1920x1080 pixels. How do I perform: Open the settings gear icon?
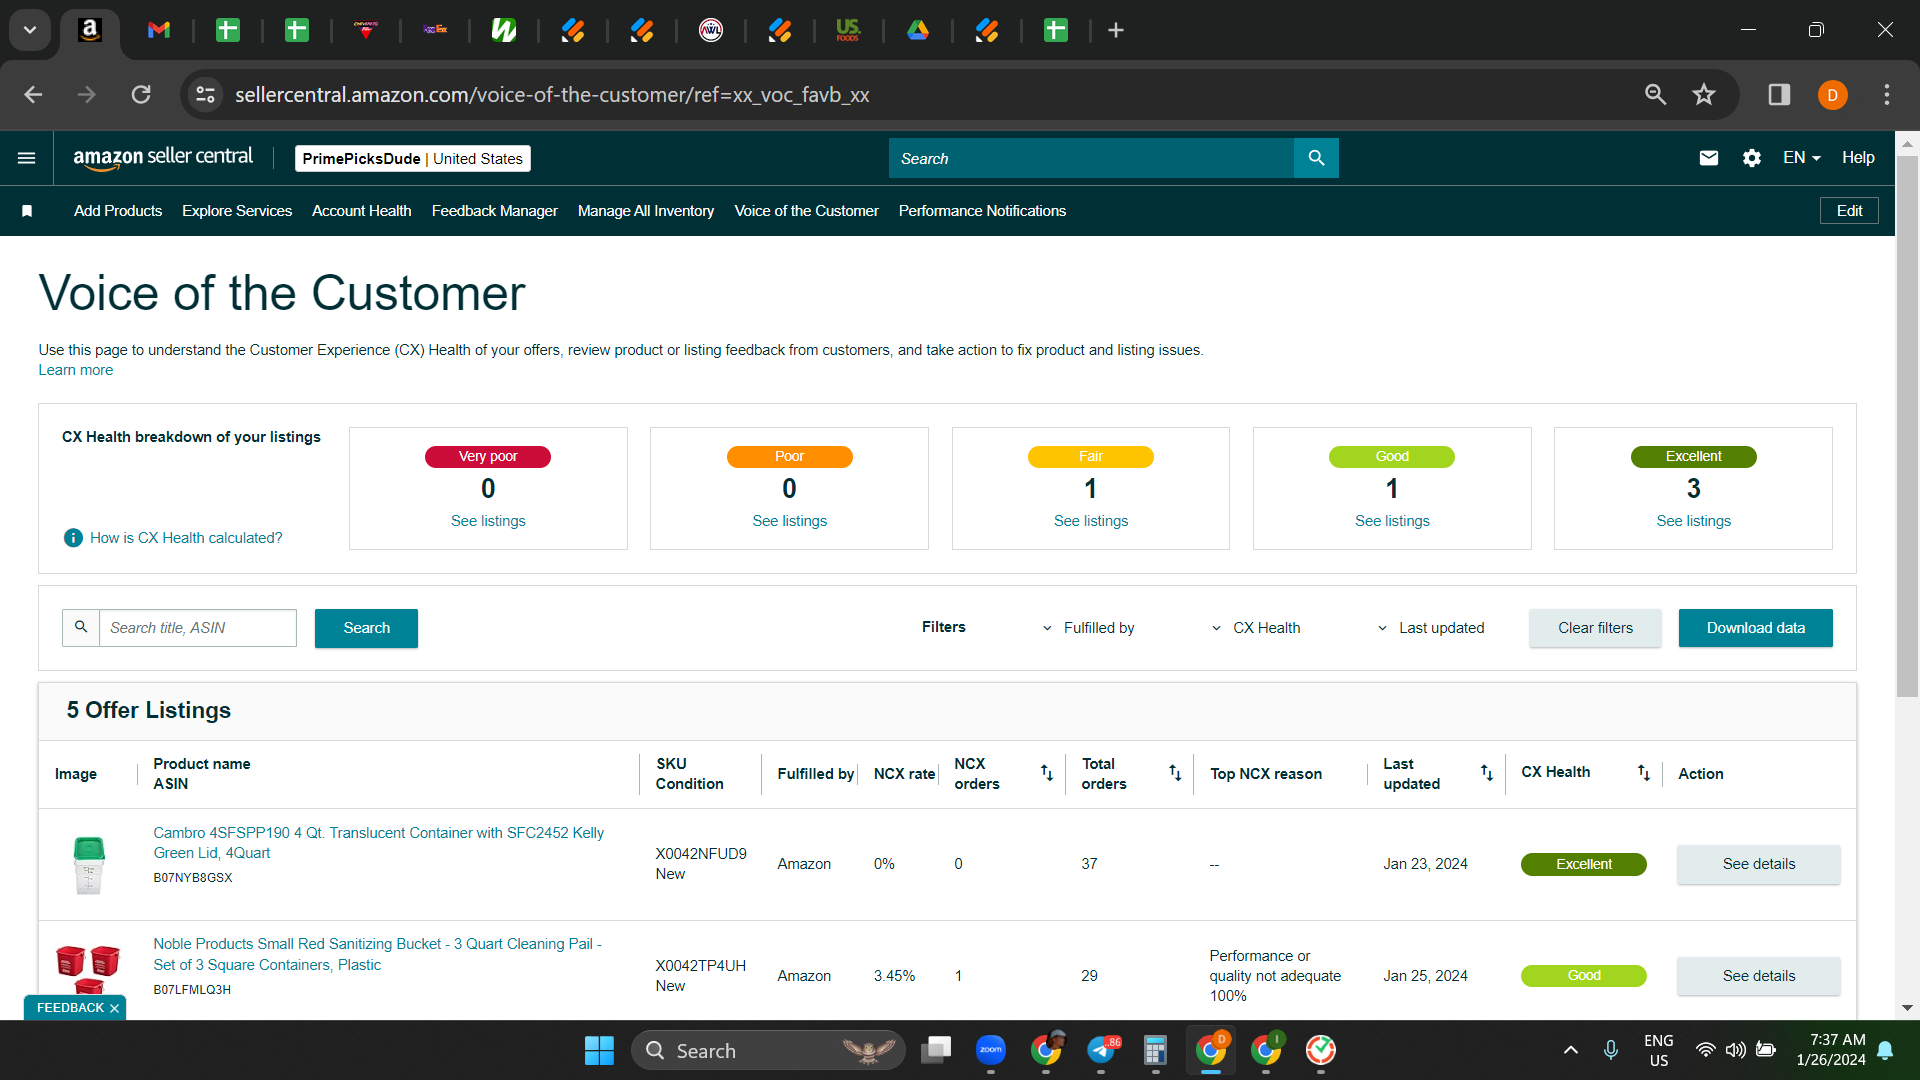tap(1752, 158)
